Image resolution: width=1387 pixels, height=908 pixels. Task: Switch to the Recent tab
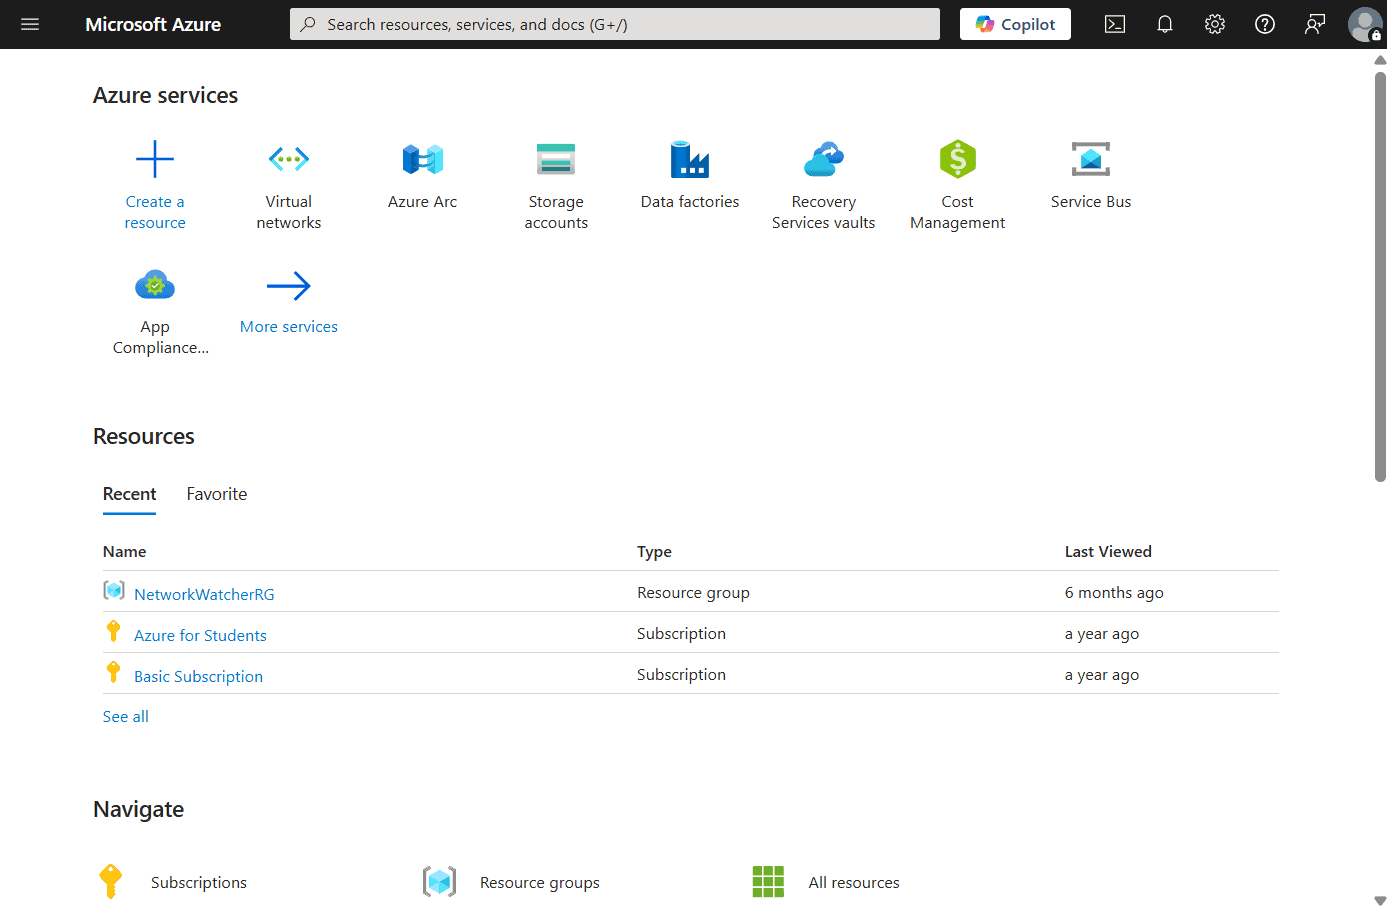tap(129, 494)
